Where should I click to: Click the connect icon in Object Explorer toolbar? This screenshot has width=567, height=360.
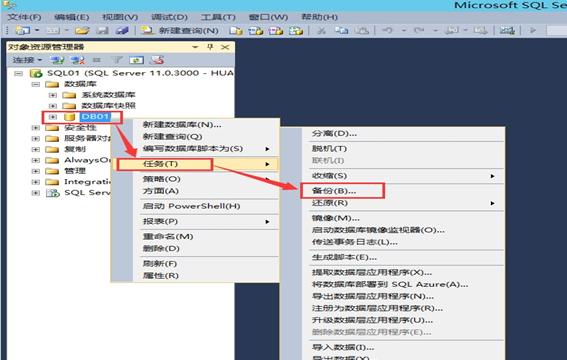pos(57,60)
